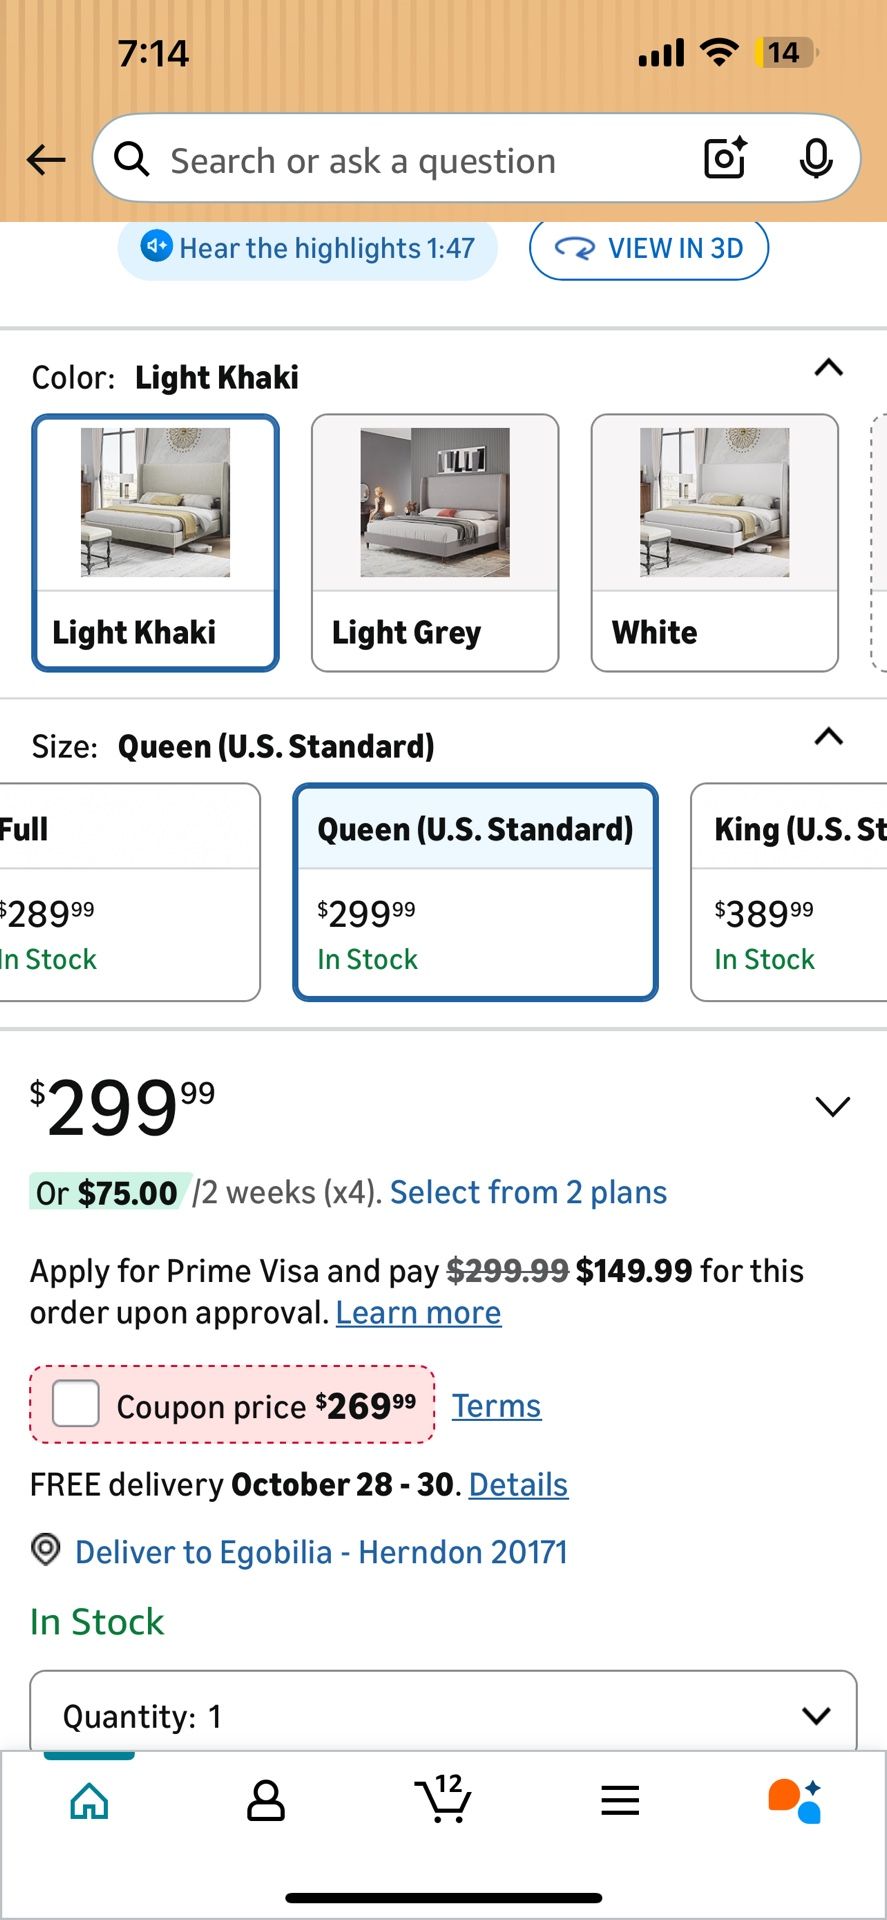Play Hear the highlights audio

pyautogui.click(x=308, y=248)
